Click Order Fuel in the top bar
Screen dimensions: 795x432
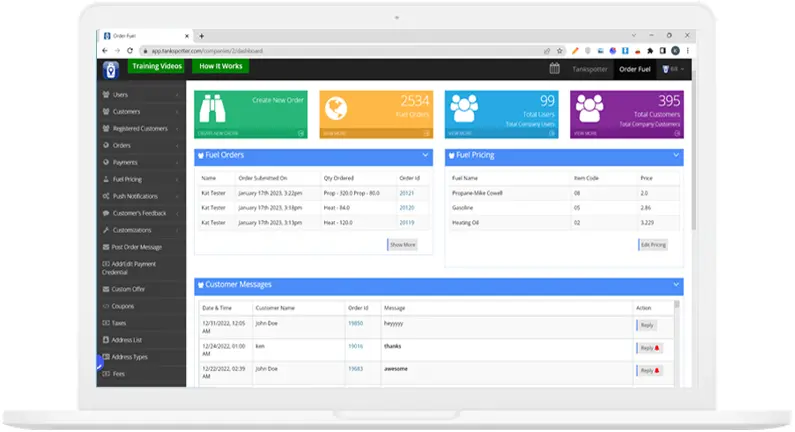click(634, 69)
